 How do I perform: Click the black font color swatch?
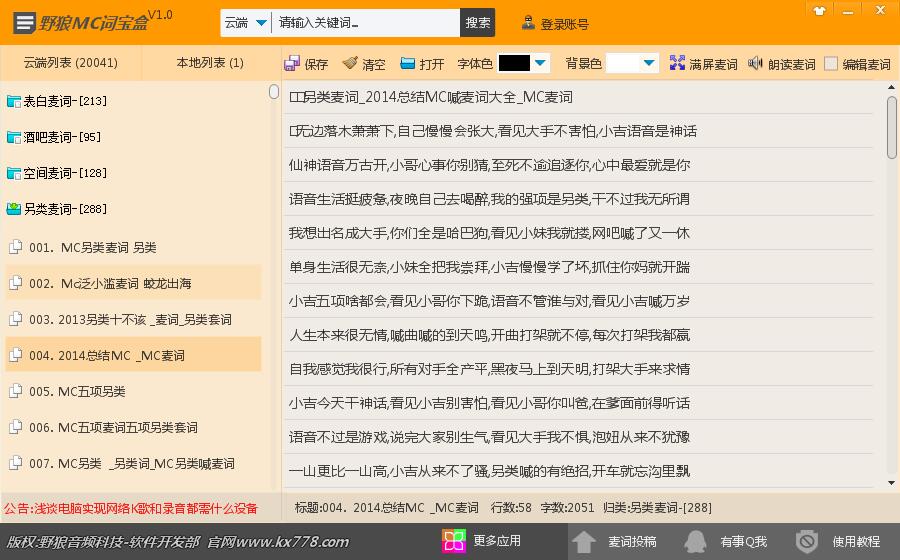click(514, 64)
